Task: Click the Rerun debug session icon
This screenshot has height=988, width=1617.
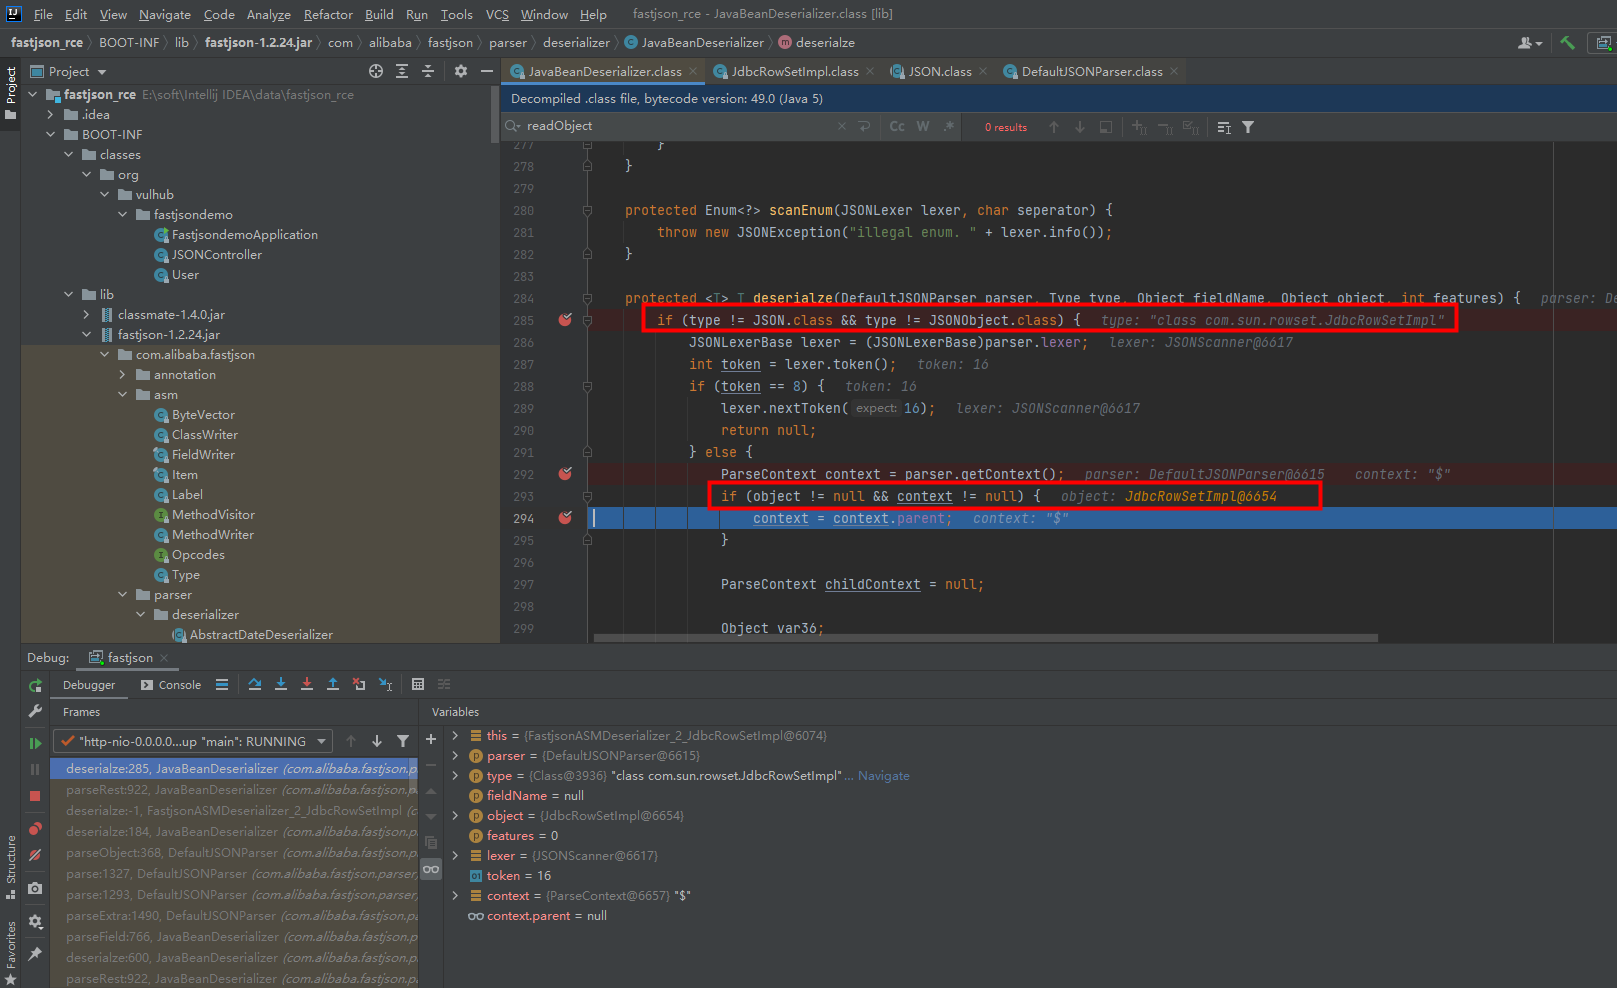Action: point(35,686)
